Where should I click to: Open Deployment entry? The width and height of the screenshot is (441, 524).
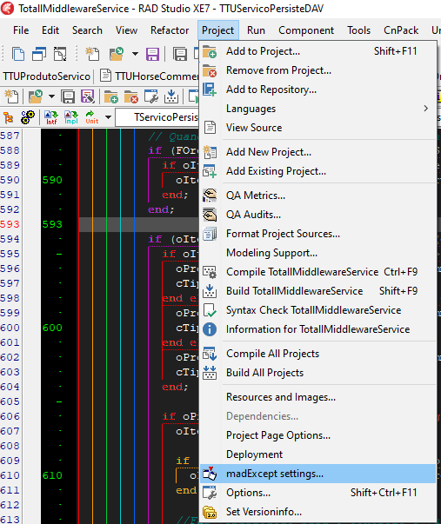tap(318, 454)
